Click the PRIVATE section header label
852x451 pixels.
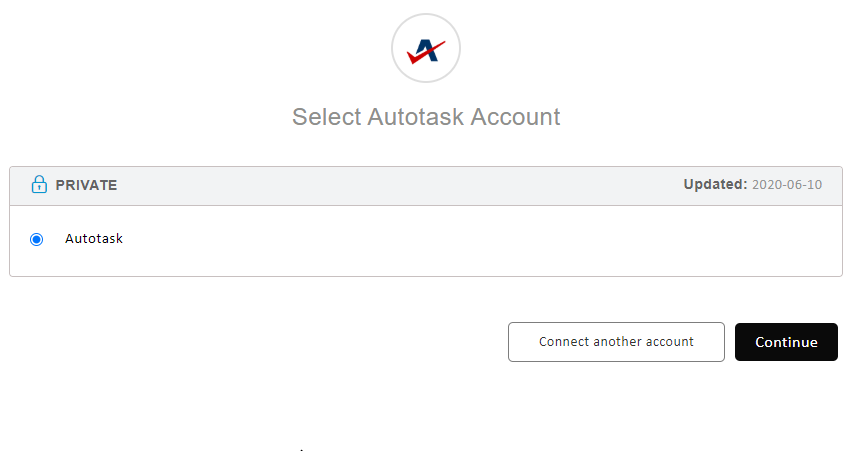point(86,185)
